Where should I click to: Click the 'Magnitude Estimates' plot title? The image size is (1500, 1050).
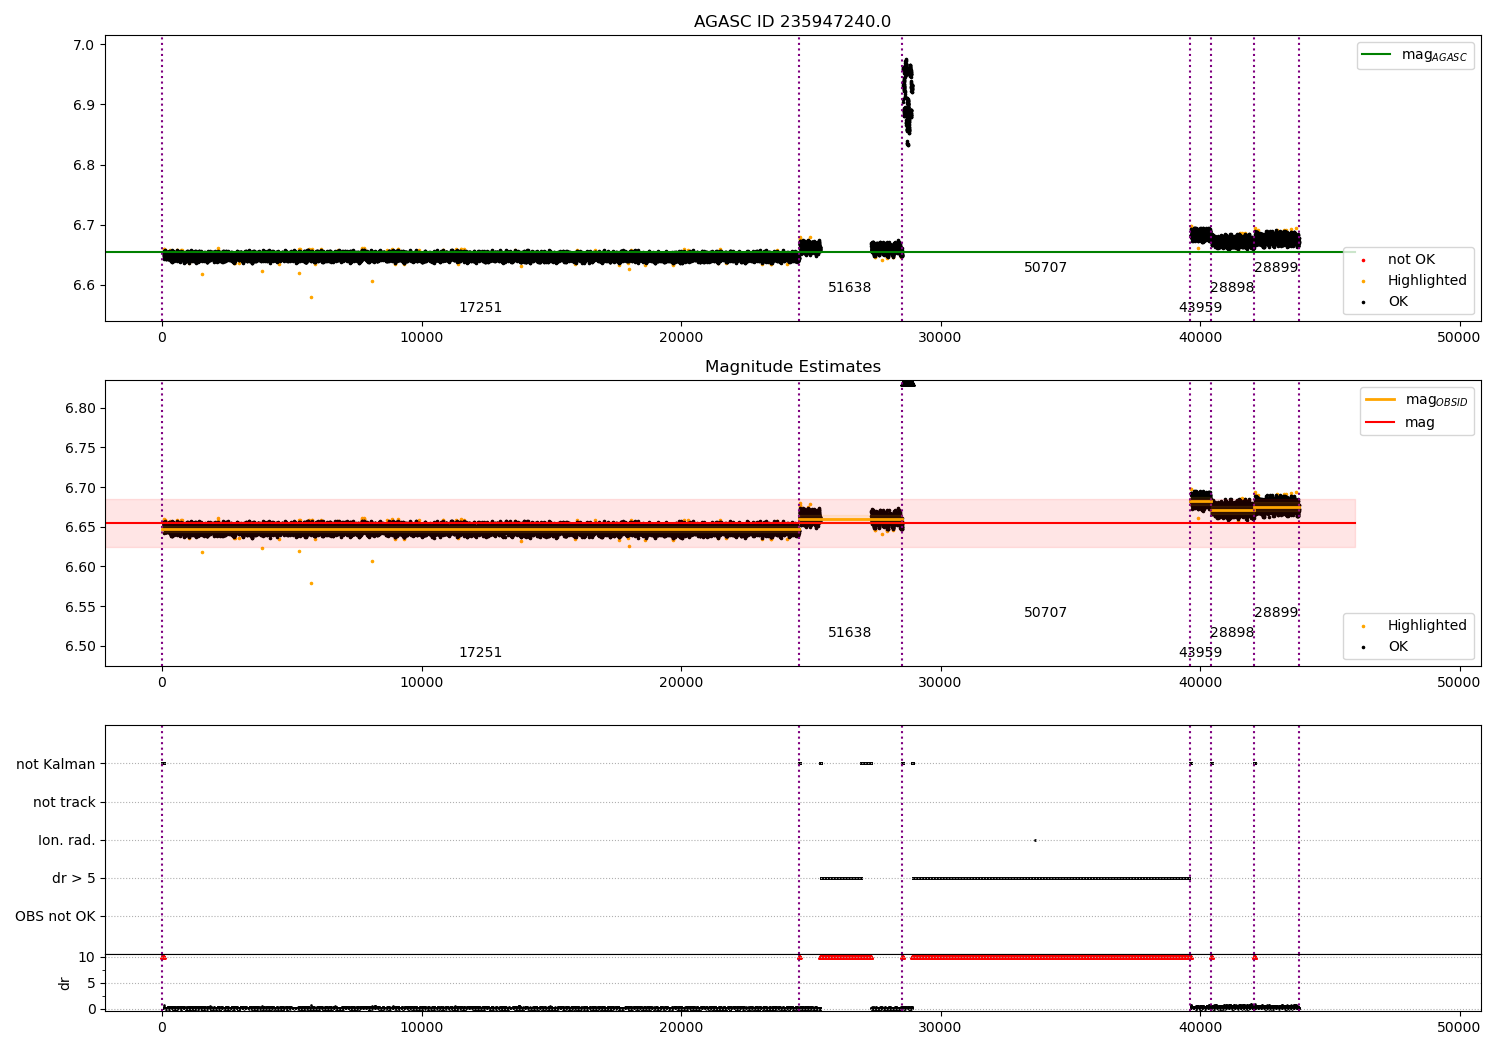click(x=793, y=367)
